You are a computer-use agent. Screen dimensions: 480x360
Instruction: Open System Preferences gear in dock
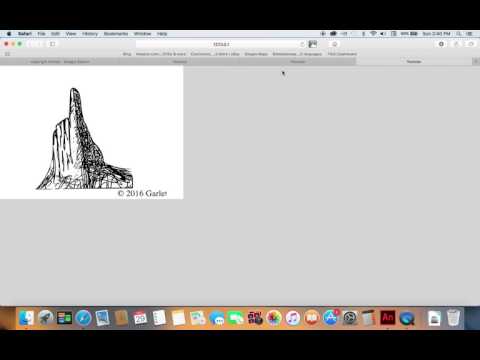[x=350, y=318]
